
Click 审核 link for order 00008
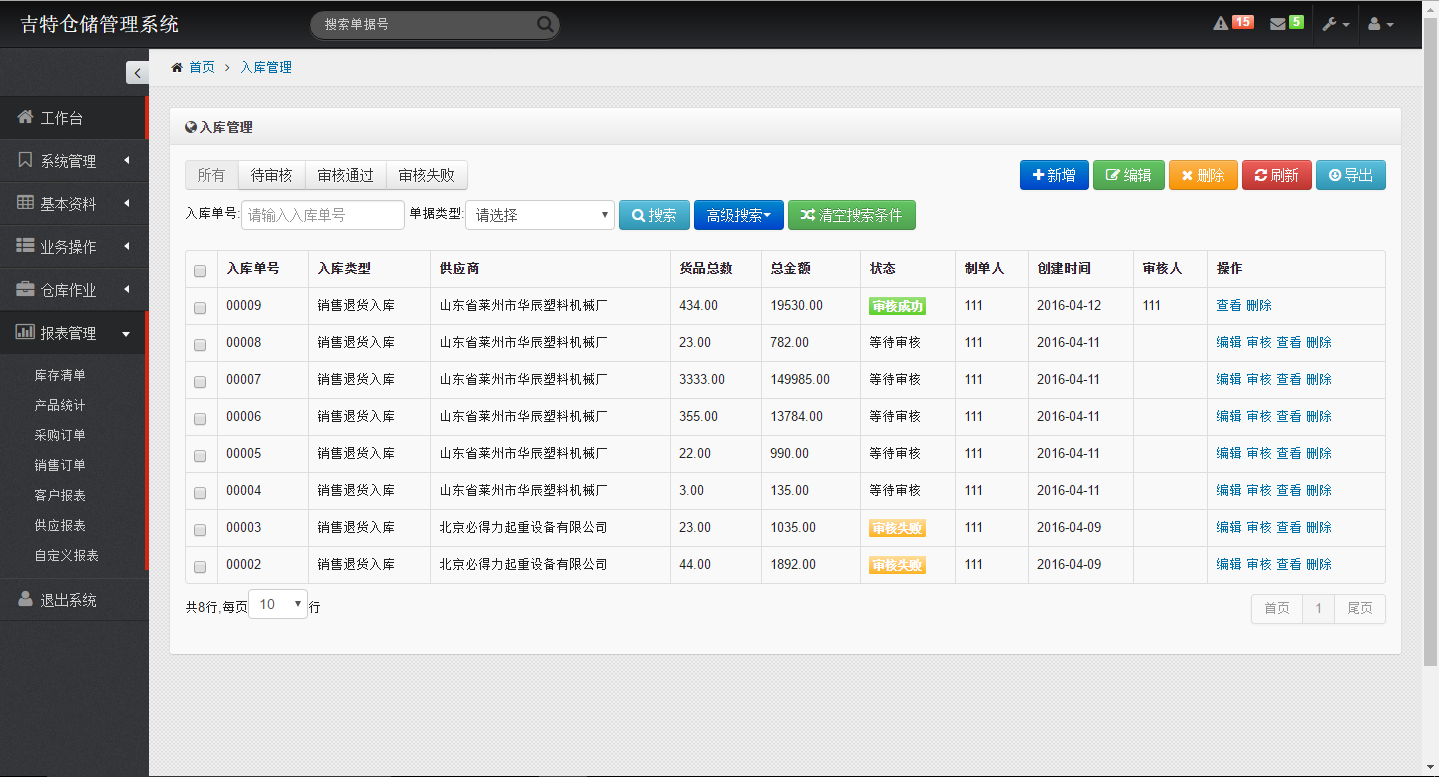[x=1258, y=342]
